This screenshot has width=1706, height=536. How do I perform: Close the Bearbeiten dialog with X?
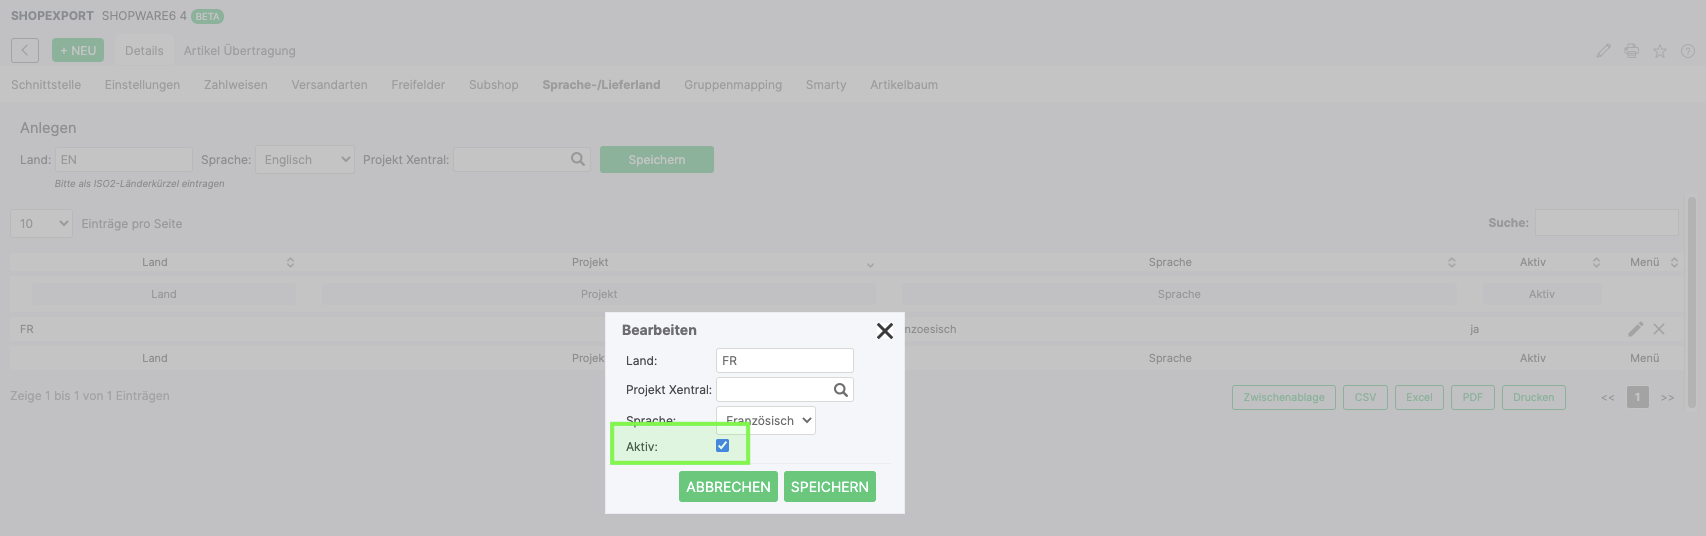(x=884, y=331)
